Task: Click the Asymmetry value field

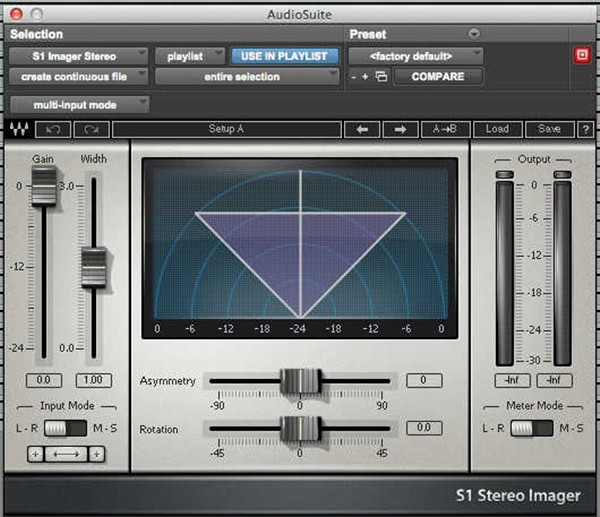Action: click(x=424, y=380)
